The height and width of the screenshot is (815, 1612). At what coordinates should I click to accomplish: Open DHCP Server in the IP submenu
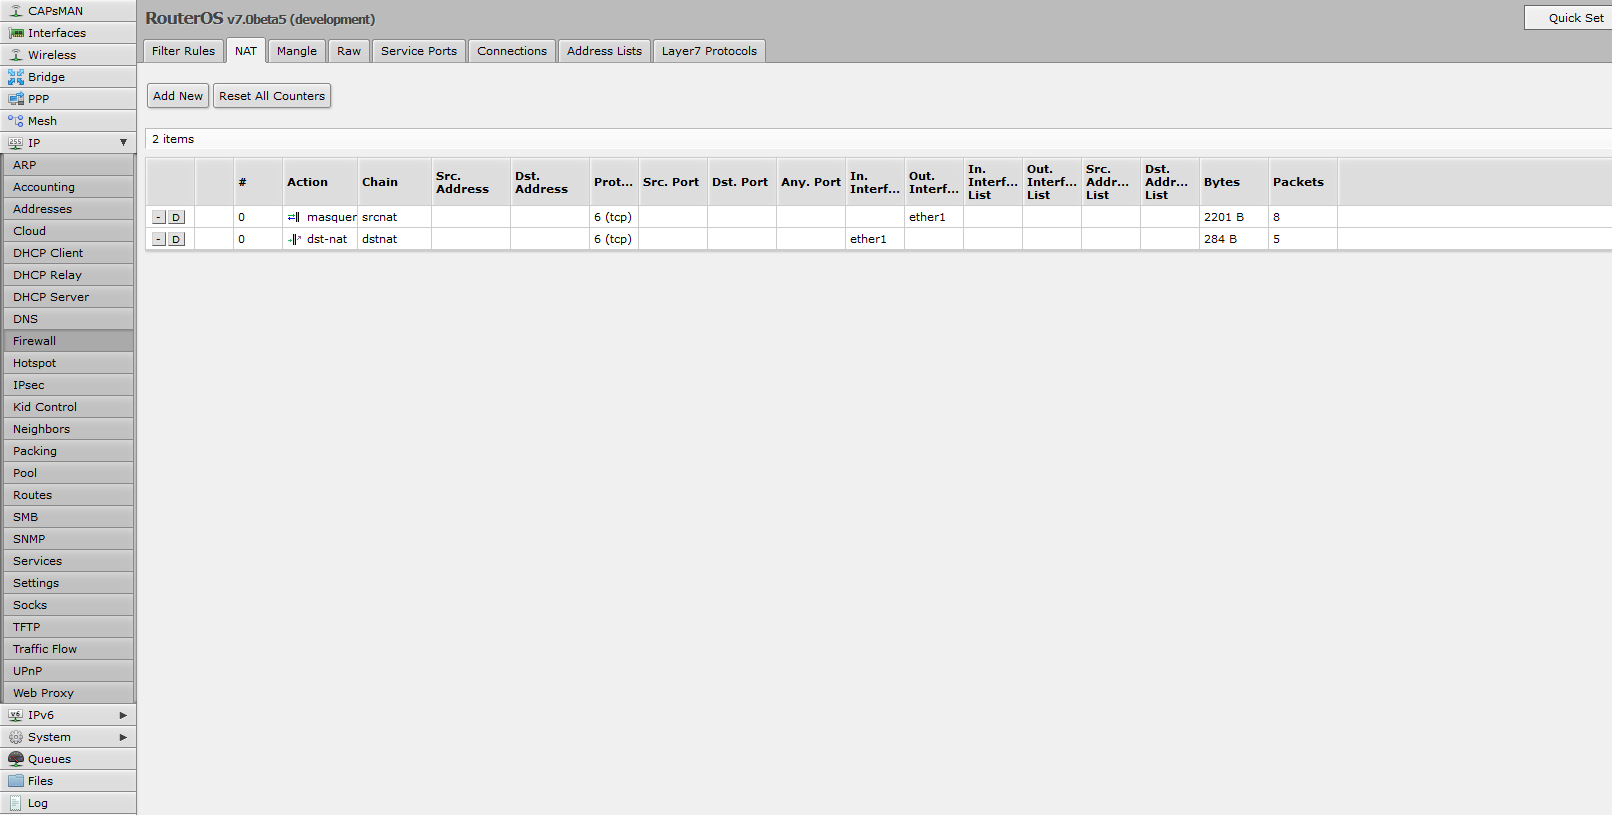(x=51, y=297)
